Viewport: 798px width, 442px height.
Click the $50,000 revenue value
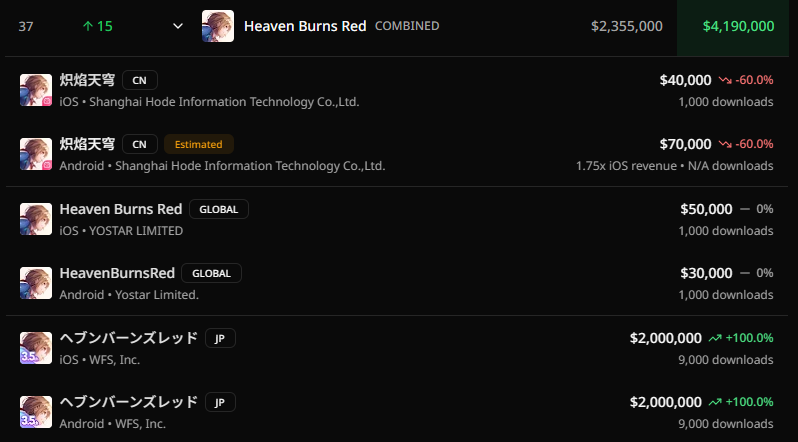pyautogui.click(x=706, y=209)
